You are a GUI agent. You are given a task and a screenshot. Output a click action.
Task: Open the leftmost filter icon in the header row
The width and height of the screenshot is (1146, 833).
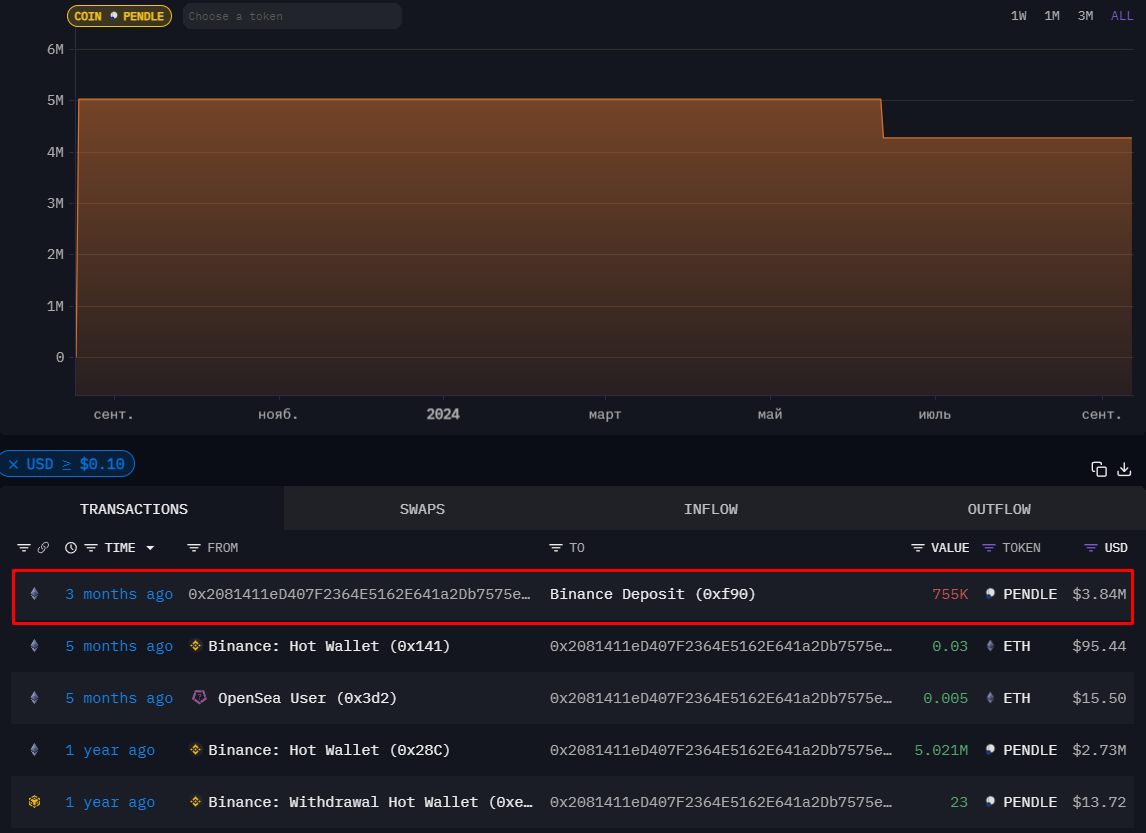pyautogui.click(x=23, y=547)
